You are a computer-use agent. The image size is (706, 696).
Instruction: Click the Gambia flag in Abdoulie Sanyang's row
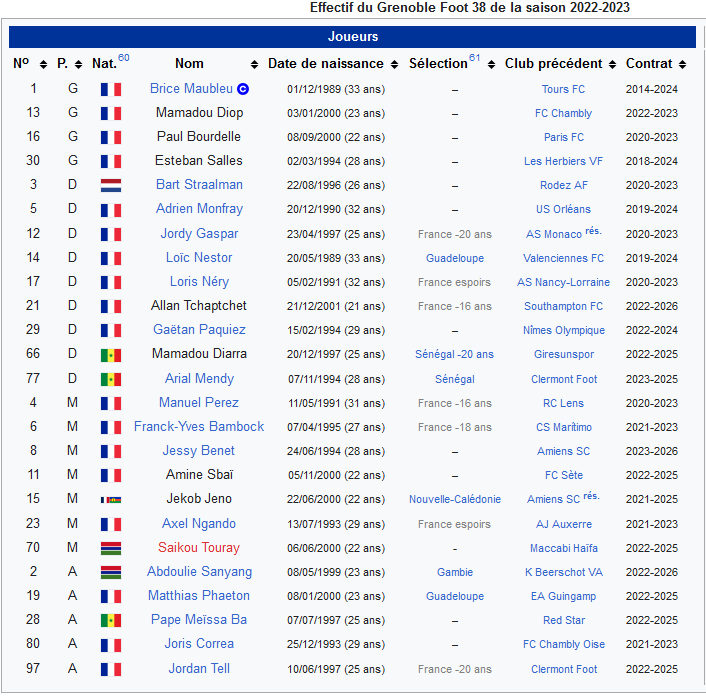point(110,572)
